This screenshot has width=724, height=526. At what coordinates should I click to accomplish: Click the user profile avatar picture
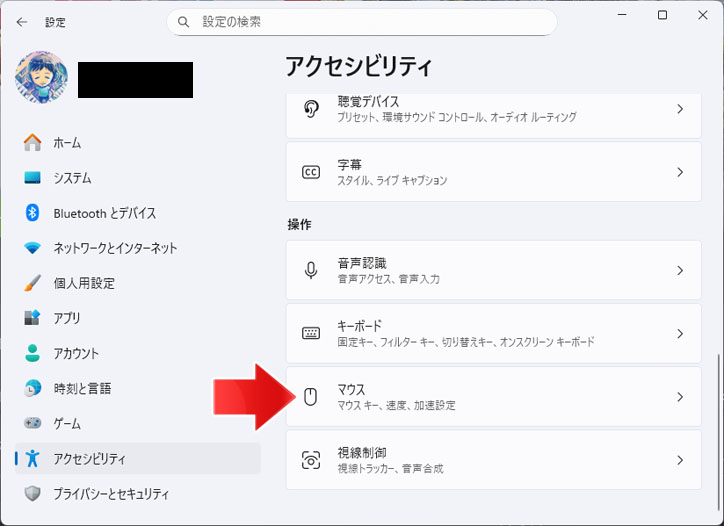(42, 79)
